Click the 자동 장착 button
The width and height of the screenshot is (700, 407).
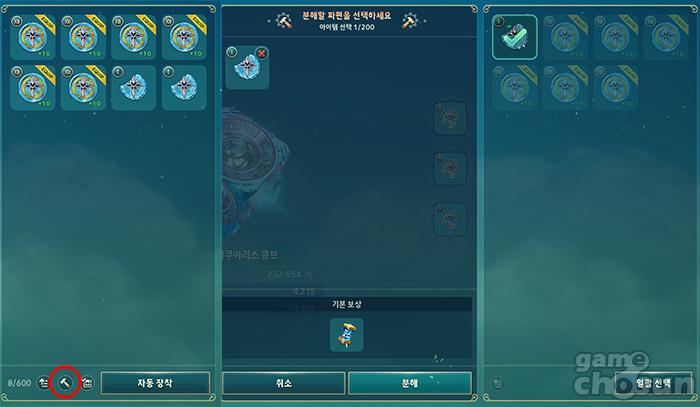pyautogui.click(x=155, y=383)
